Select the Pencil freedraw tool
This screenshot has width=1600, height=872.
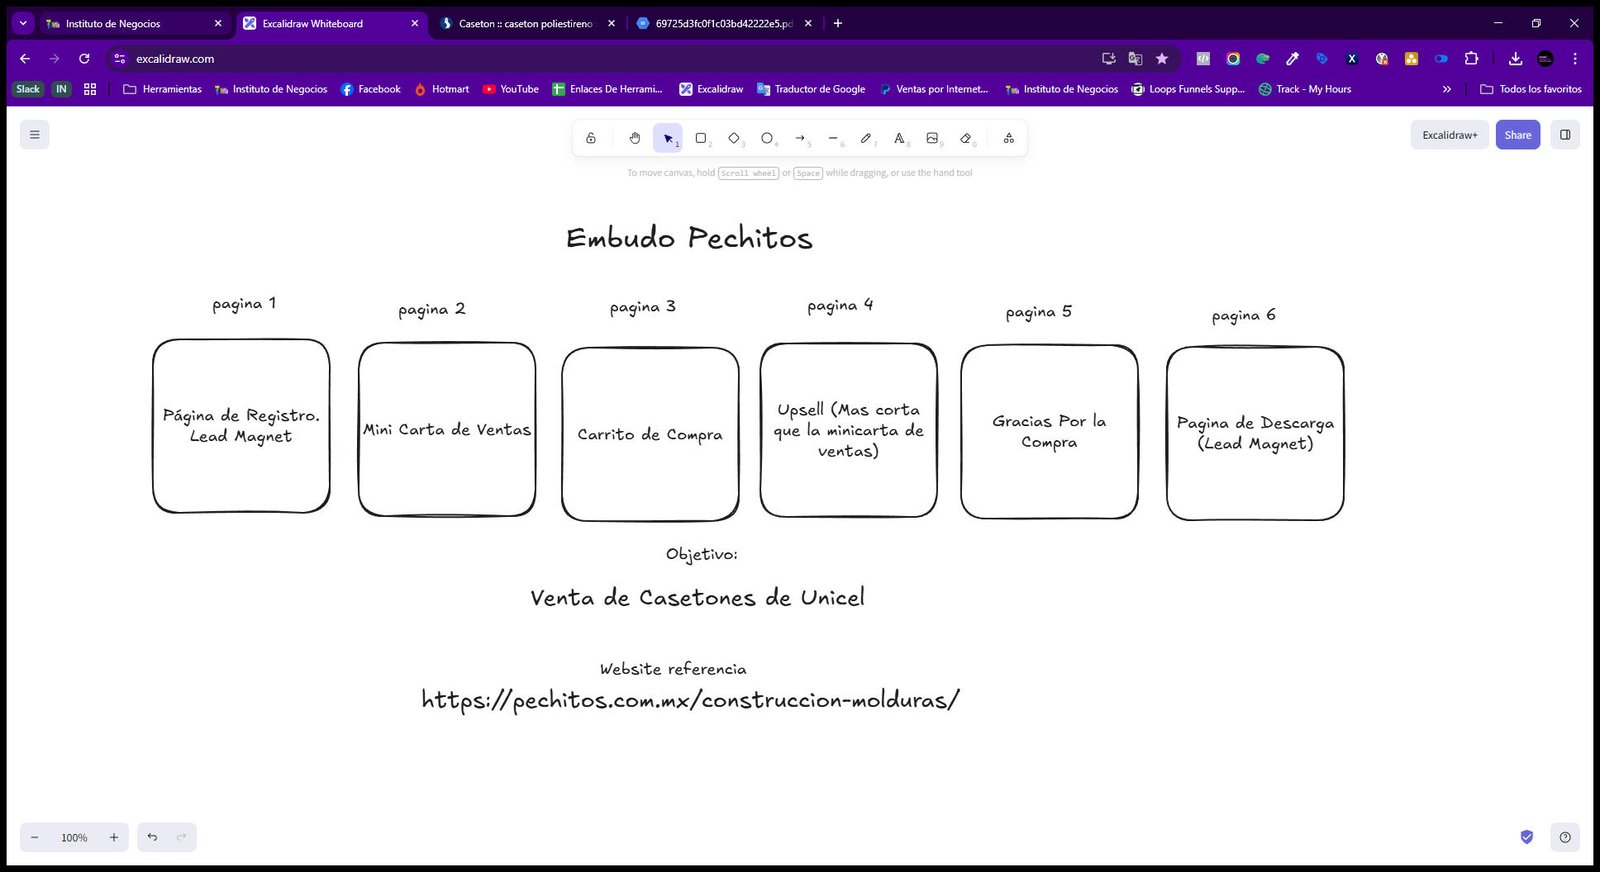pyautogui.click(x=866, y=138)
